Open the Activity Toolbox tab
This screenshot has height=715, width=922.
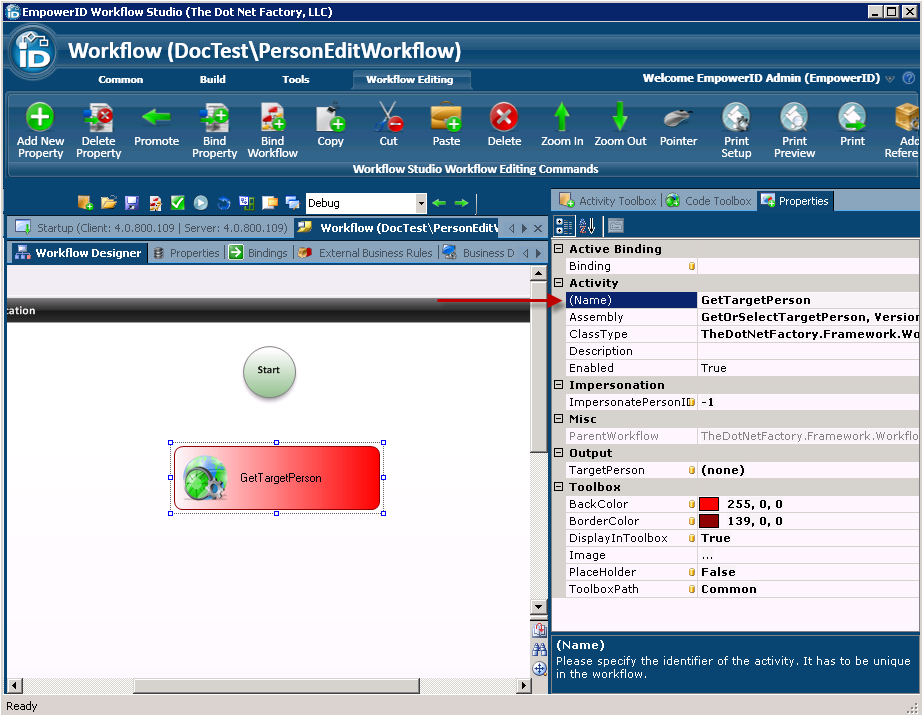coord(608,201)
